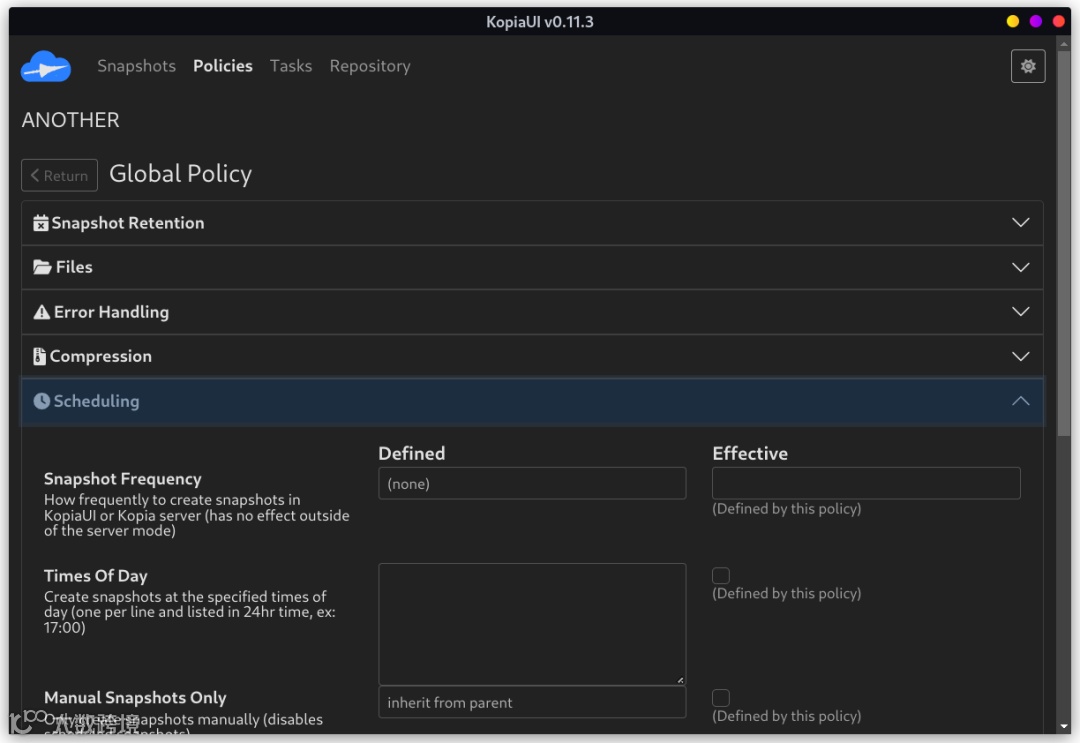Click the Return button
The height and width of the screenshot is (743, 1080).
pyautogui.click(x=60, y=175)
